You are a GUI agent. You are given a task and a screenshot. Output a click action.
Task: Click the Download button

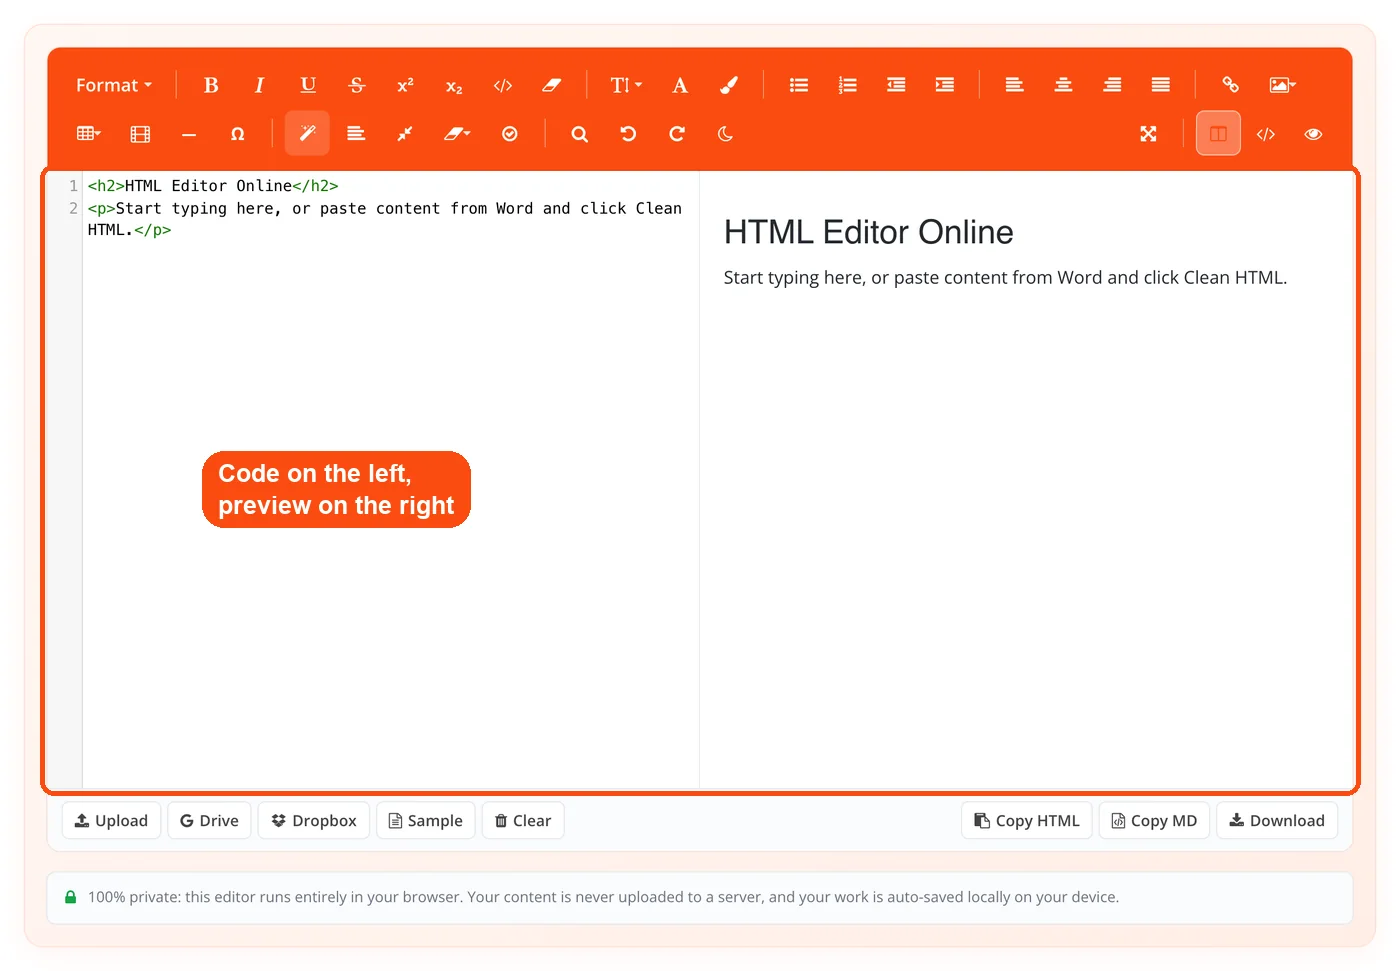click(x=1277, y=821)
